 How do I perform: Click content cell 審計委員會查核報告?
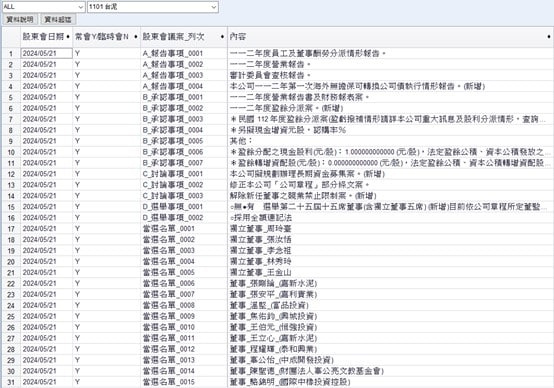click(390, 75)
